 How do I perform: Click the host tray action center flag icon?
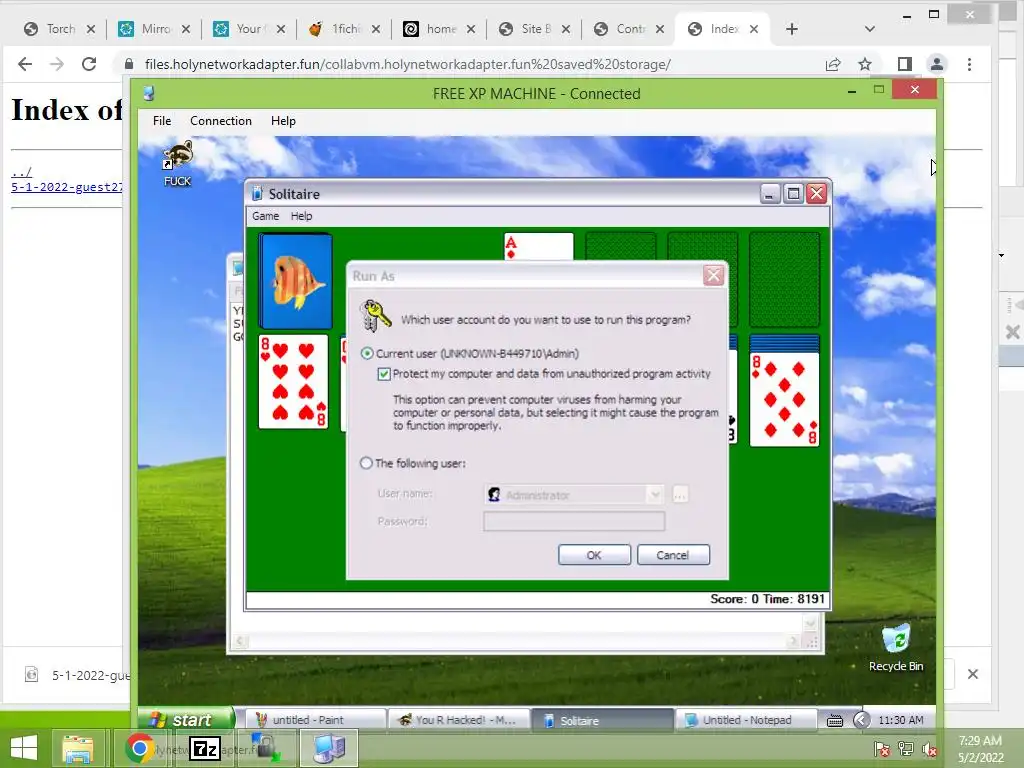point(882,749)
